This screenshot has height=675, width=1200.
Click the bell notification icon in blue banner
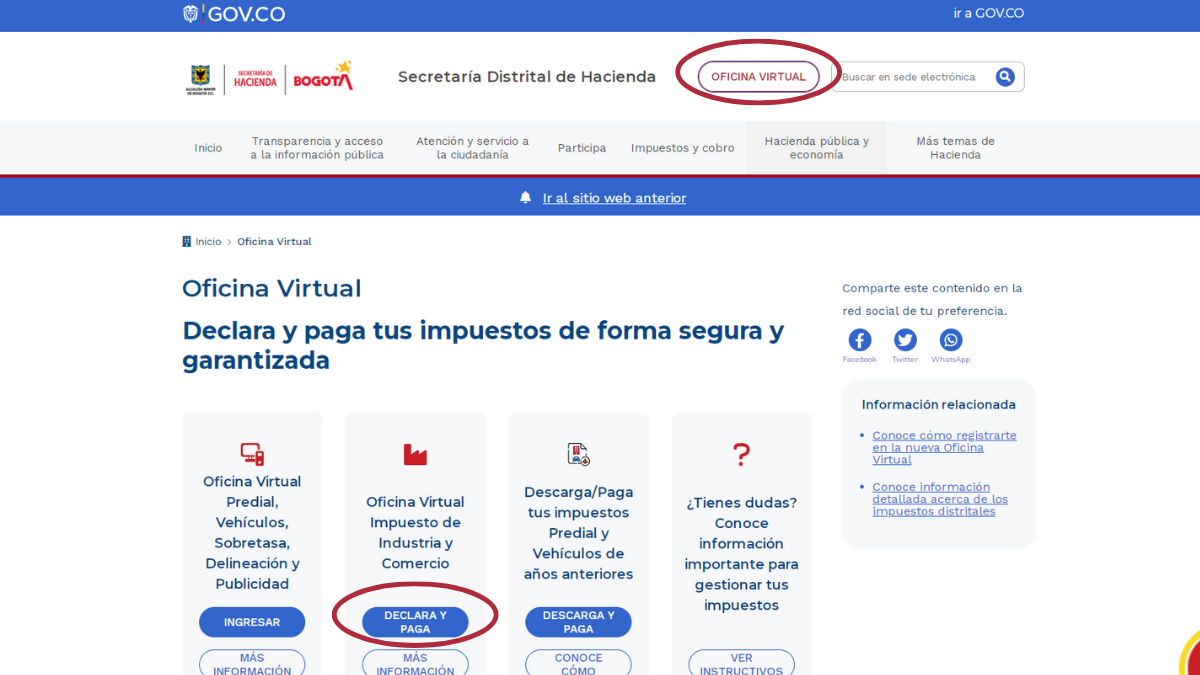526,198
